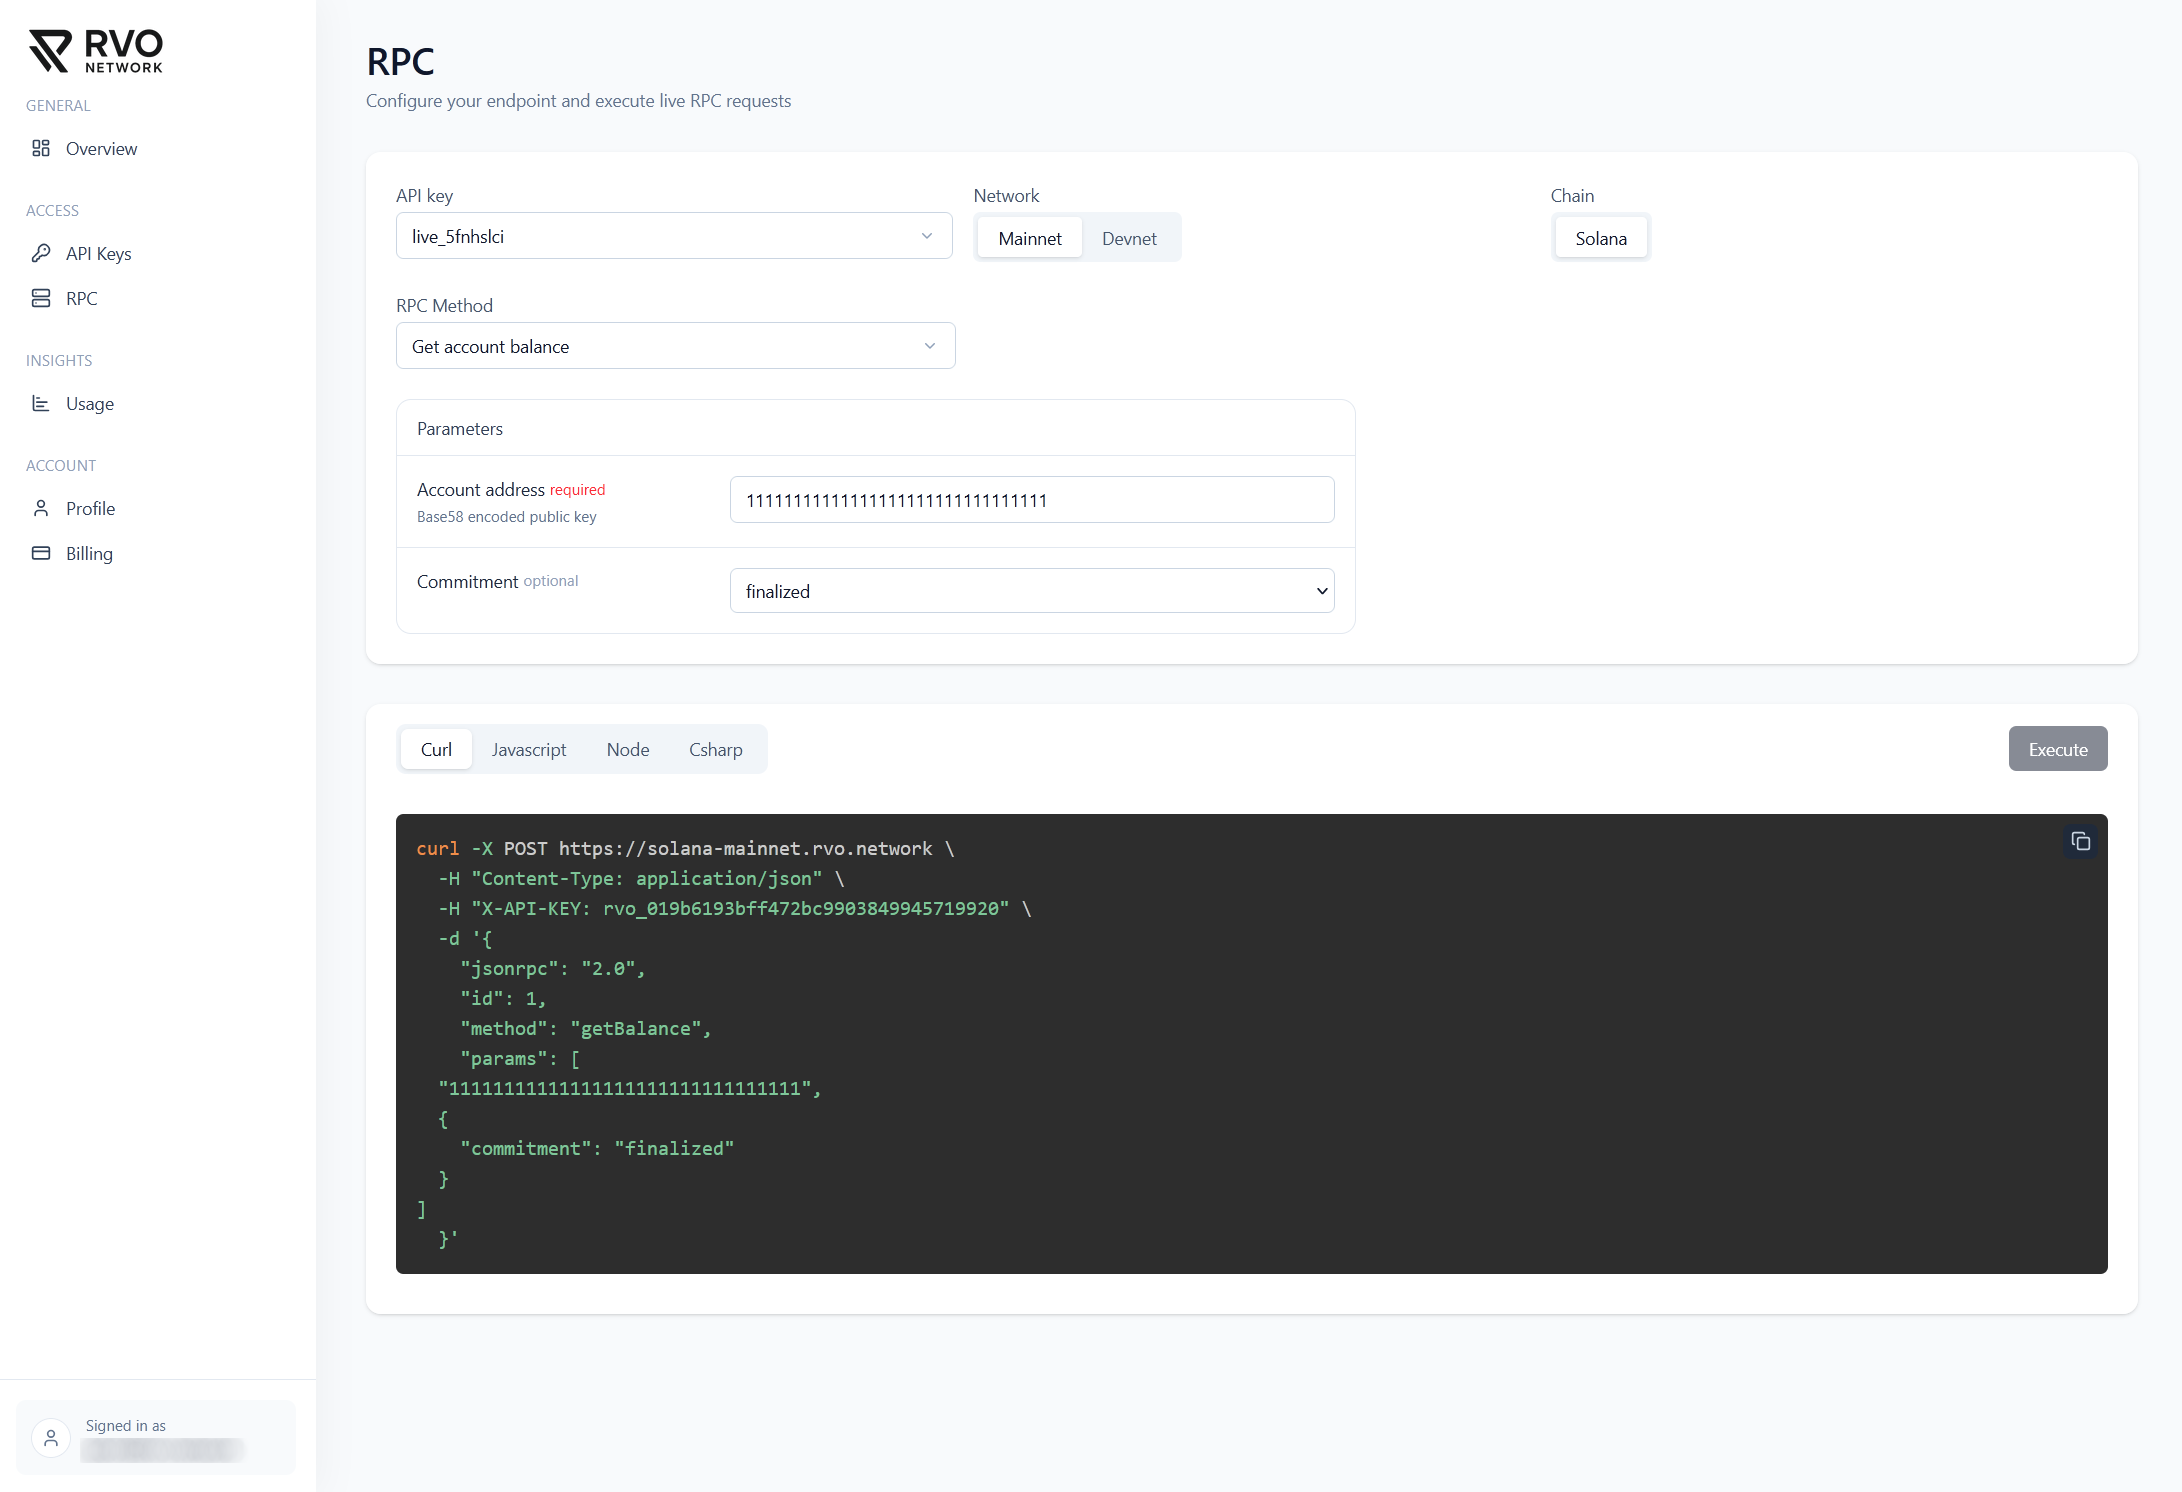Open the Usage page link

click(90, 404)
